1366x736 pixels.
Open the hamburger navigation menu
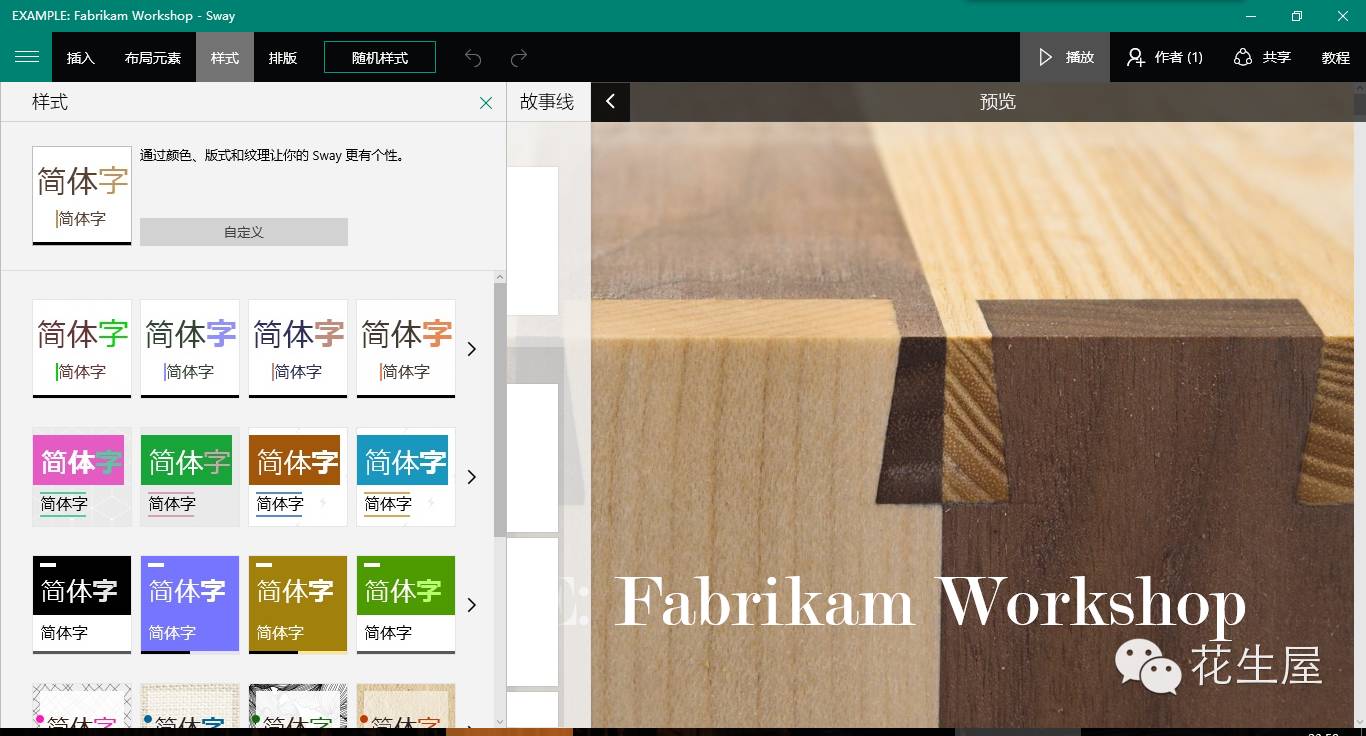pyautogui.click(x=27, y=57)
